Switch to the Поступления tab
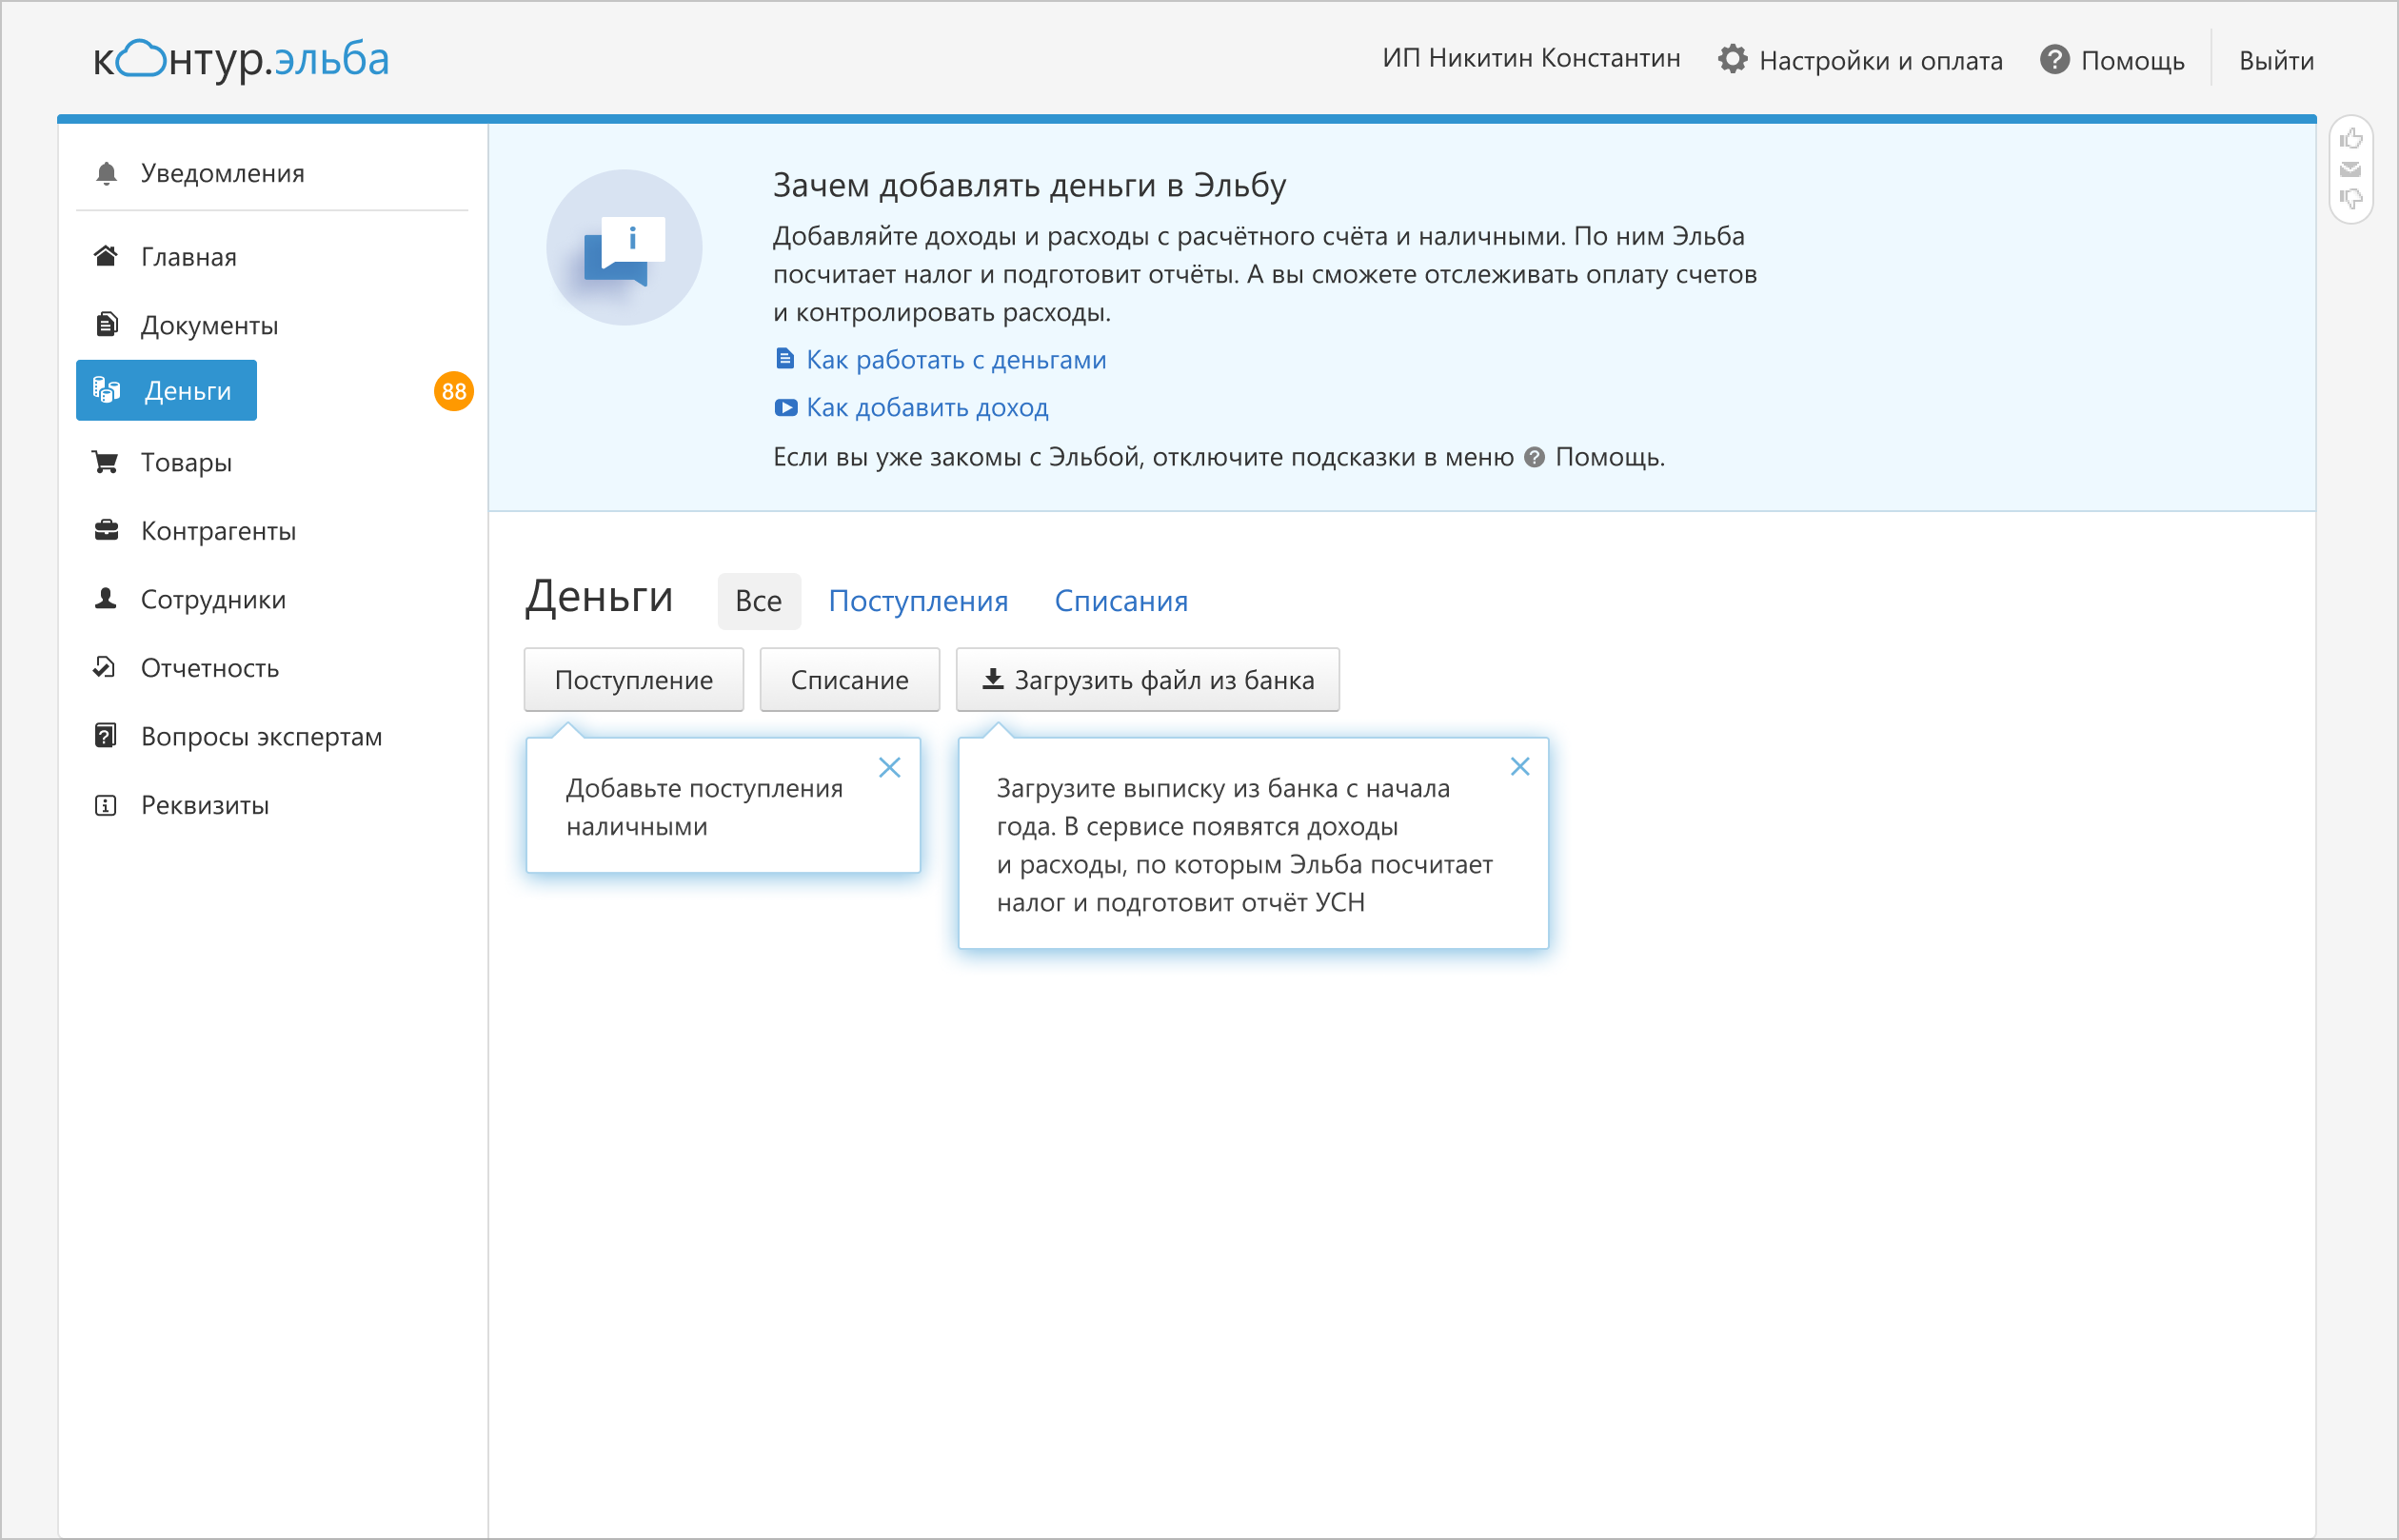 918,601
